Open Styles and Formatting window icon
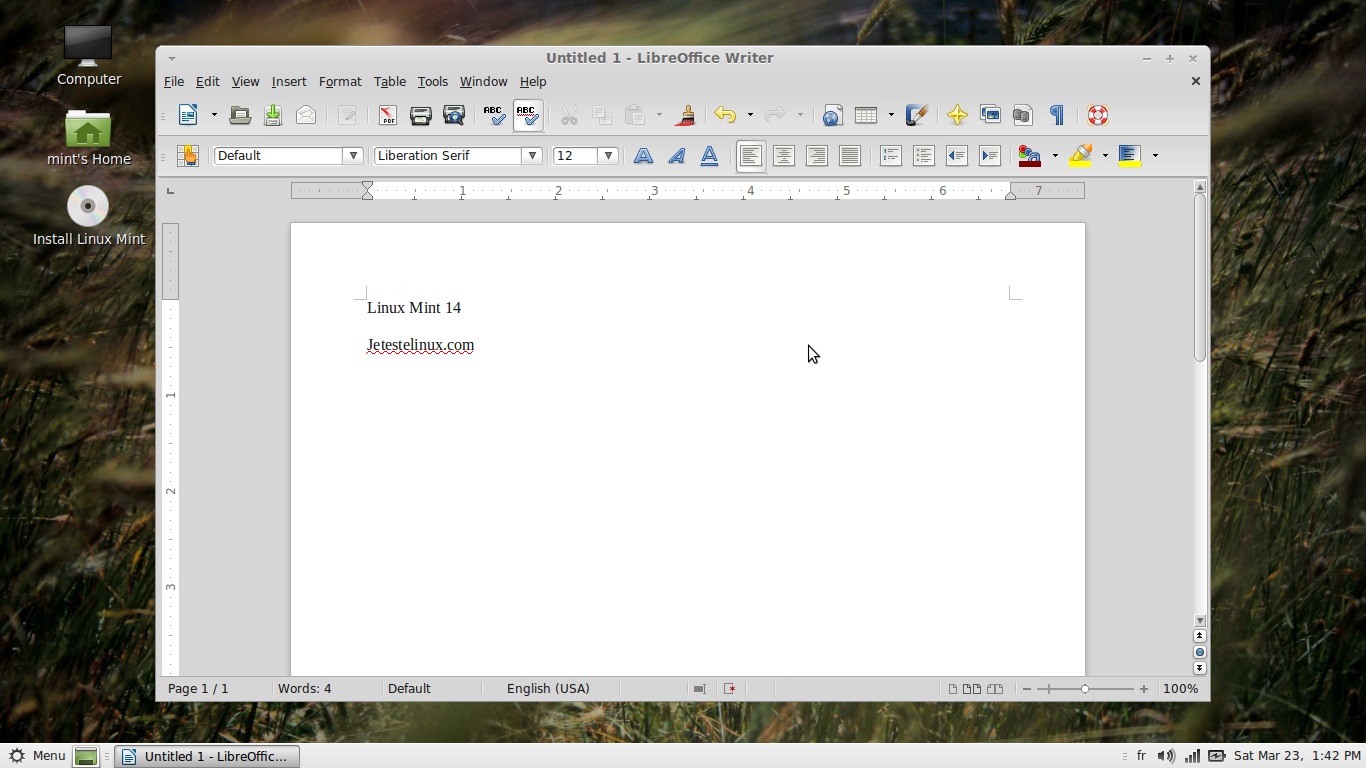Image resolution: width=1366 pixels, height=768 pixels. click(x=187, y=155)
